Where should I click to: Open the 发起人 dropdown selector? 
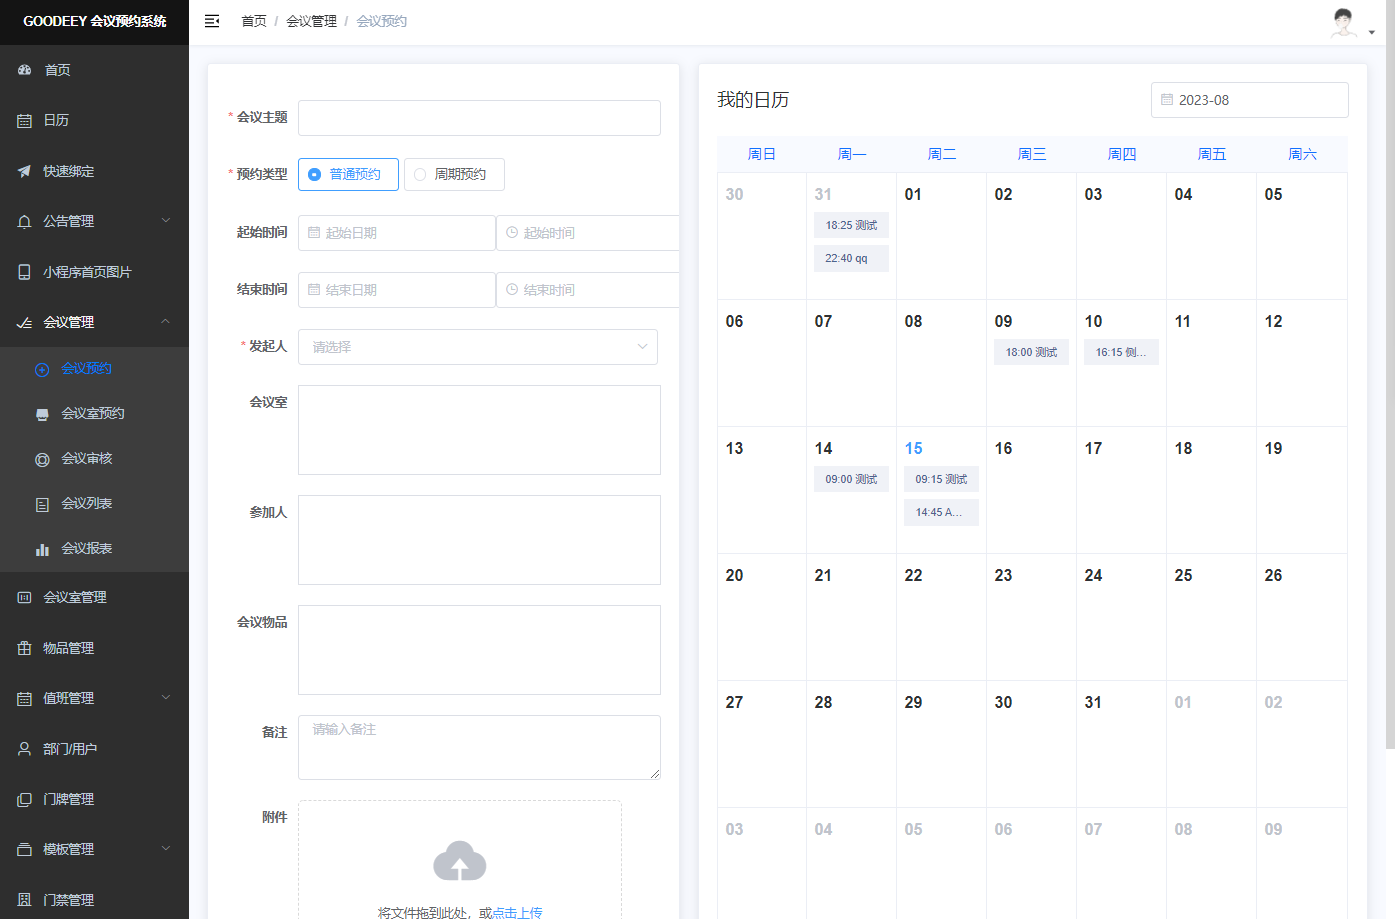tap(478, 347)
